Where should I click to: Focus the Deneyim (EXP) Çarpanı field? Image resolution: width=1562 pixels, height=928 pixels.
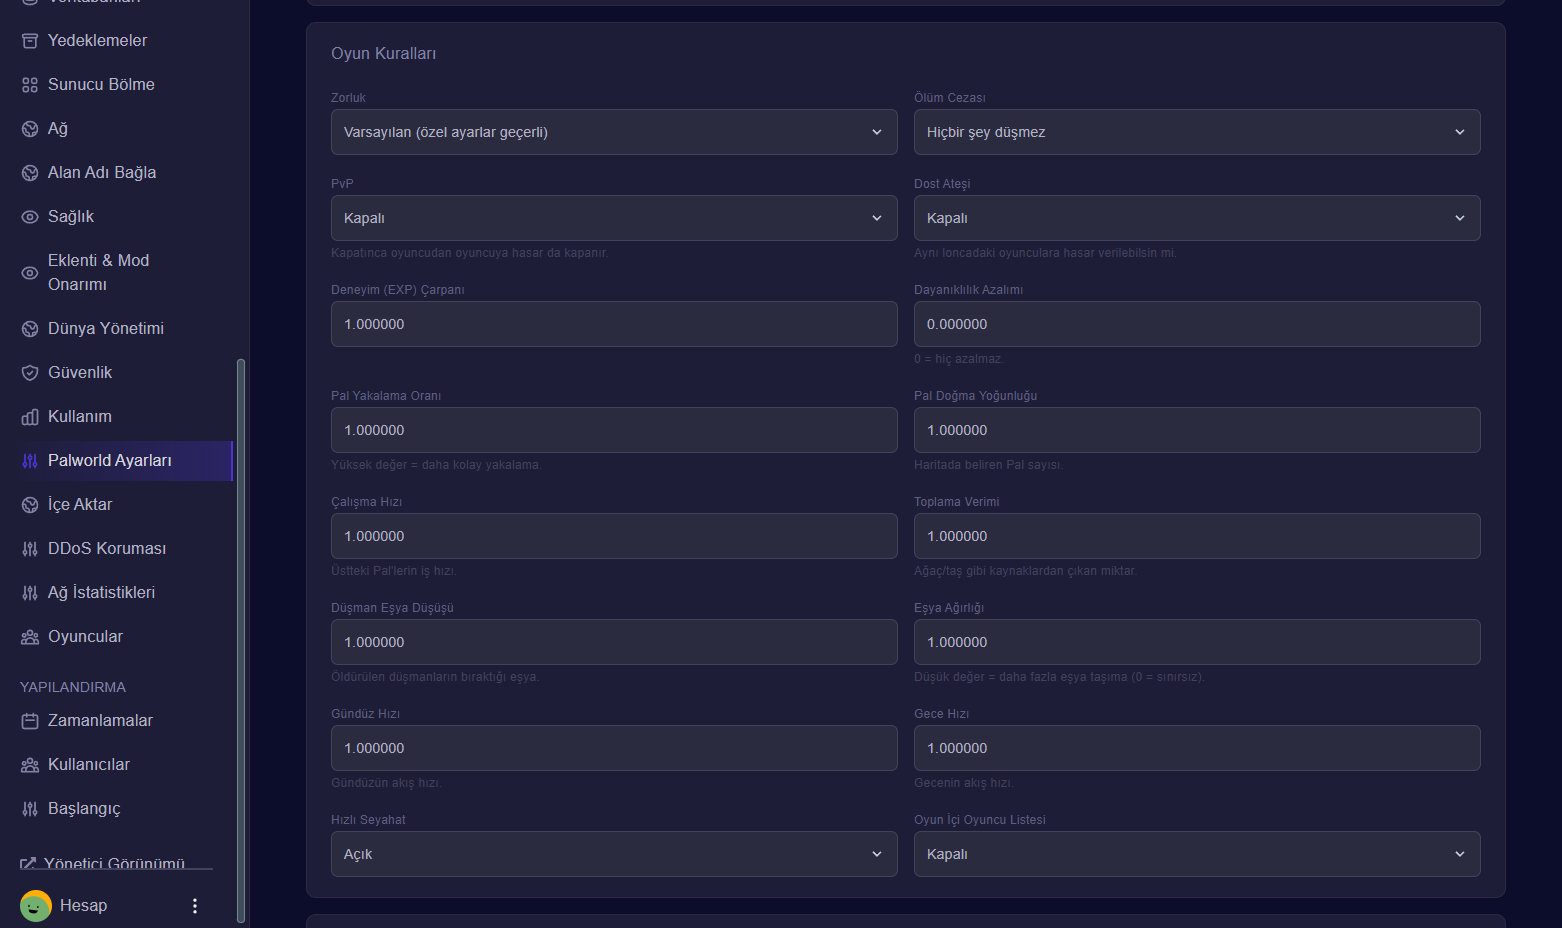614,324
